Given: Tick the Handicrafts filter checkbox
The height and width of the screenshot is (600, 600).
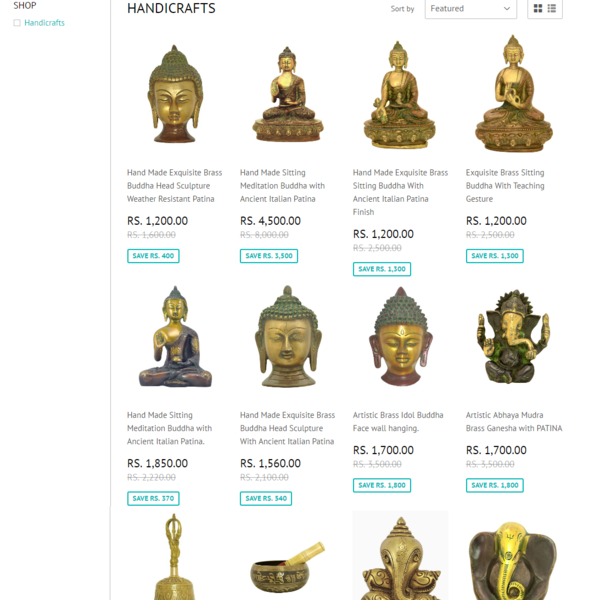Looking at the screenshot, I should click(x=17, y=23).
